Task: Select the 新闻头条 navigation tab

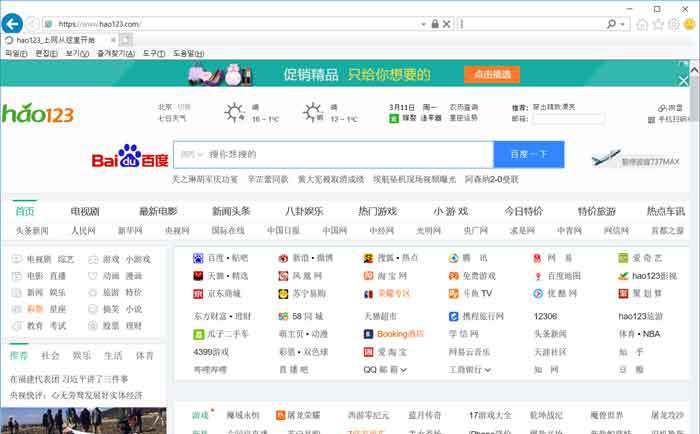Action: pyautogui.click(x=231, y=211)
